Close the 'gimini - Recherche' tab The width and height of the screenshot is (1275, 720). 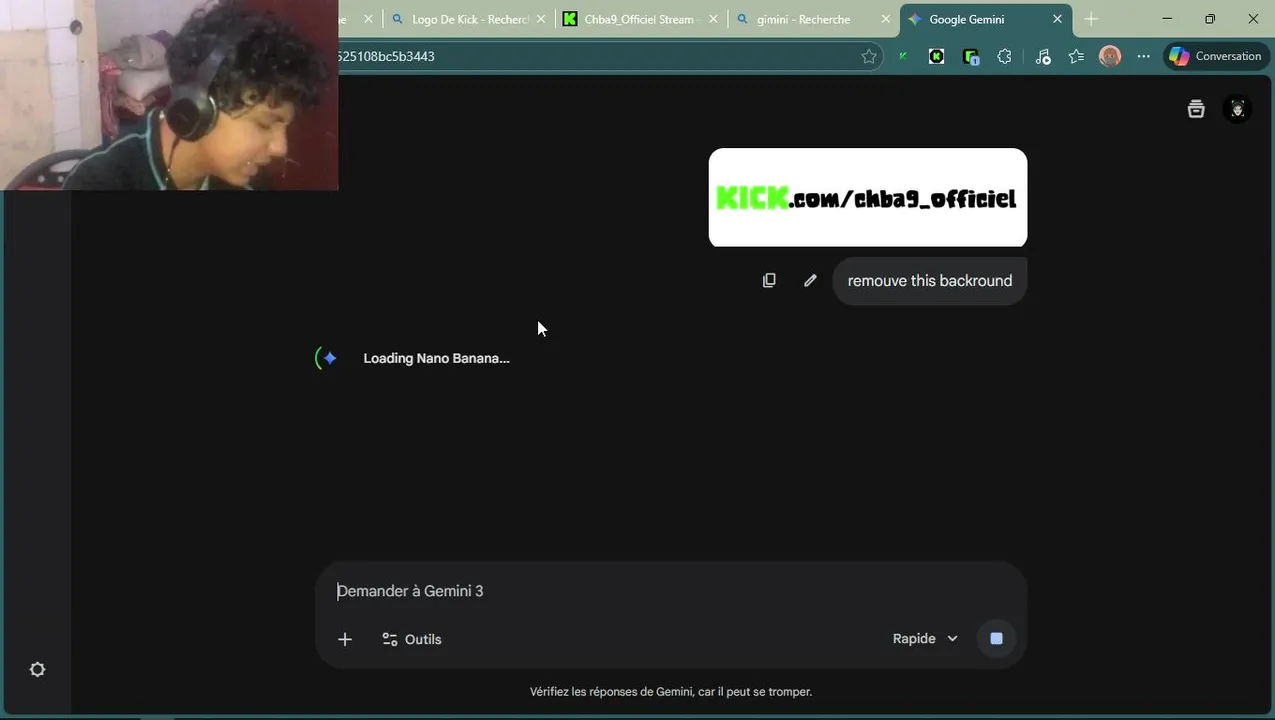pos(885,19)
